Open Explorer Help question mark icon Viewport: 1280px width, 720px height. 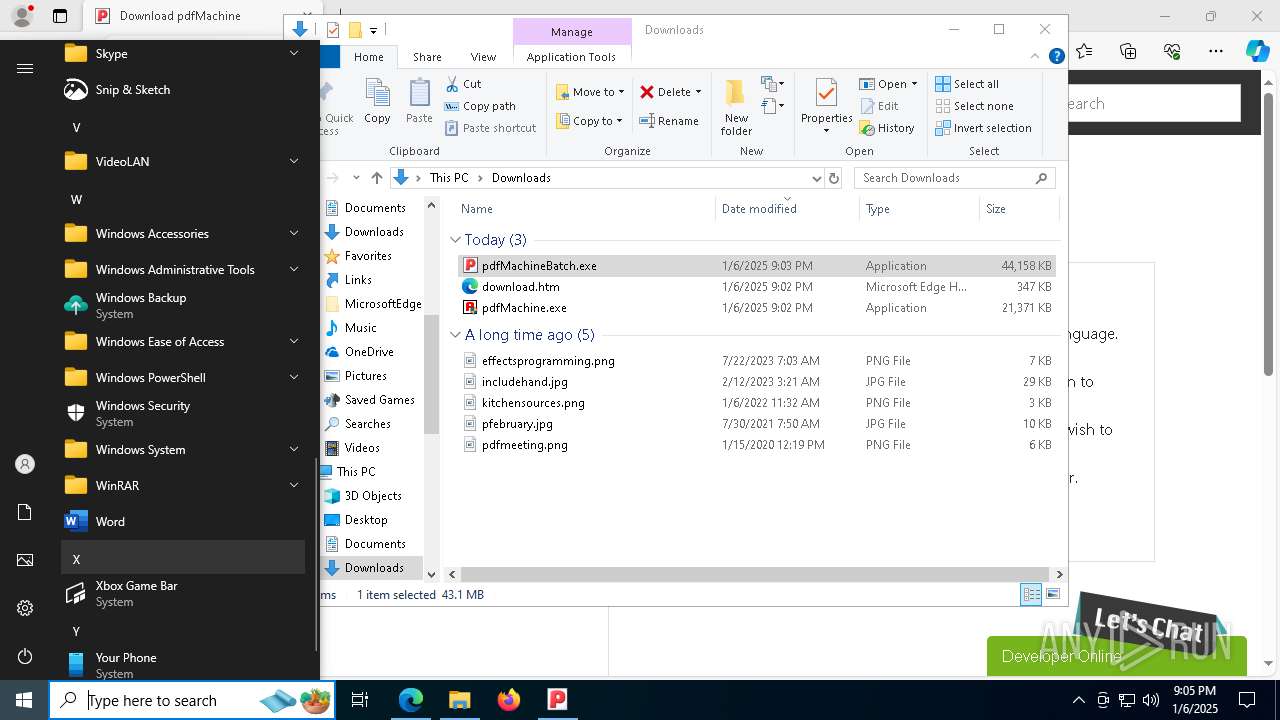point(1056,57)
